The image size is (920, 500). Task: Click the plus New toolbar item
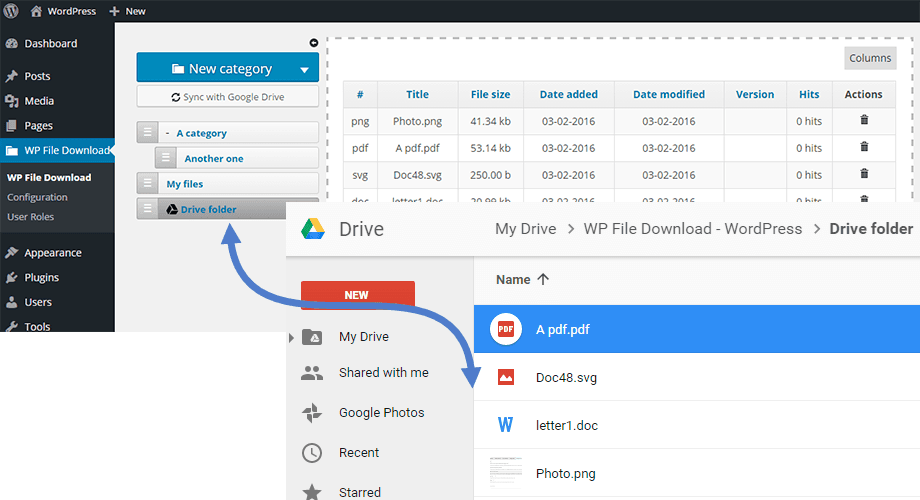(x=127, y=11)
